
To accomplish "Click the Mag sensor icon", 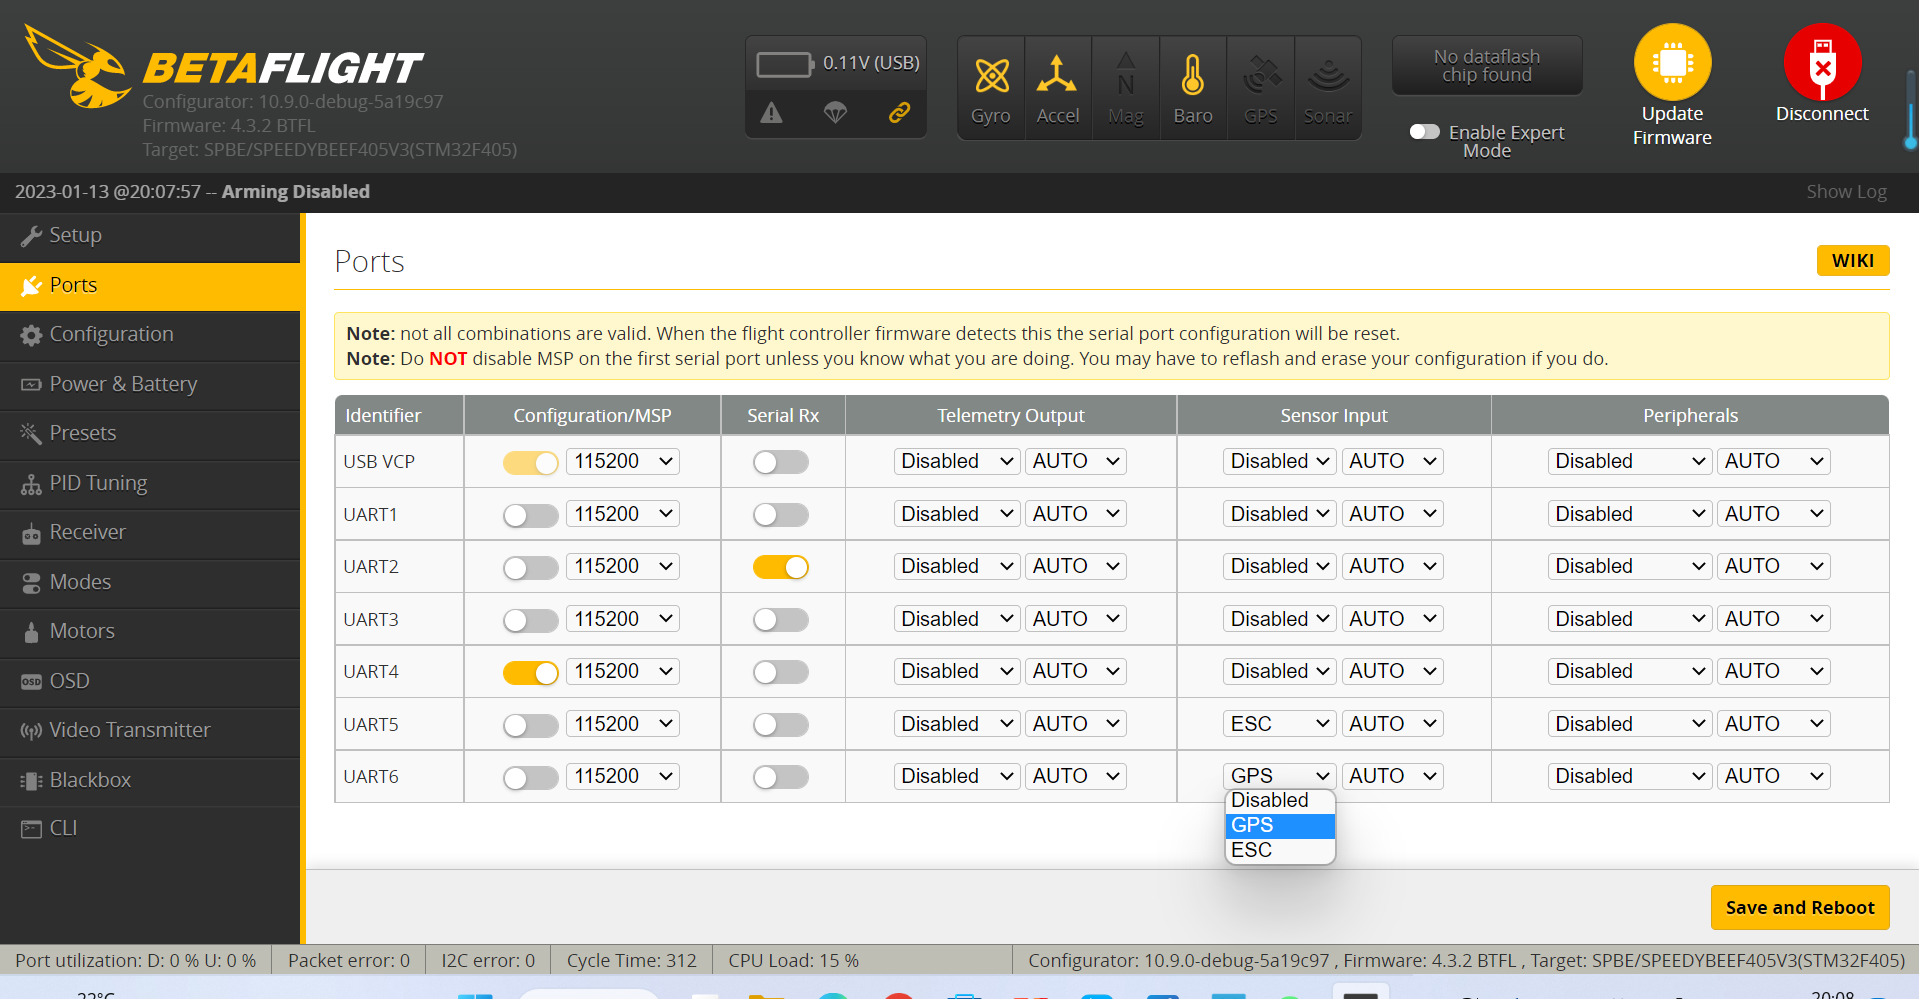I will coord(1126,76).
